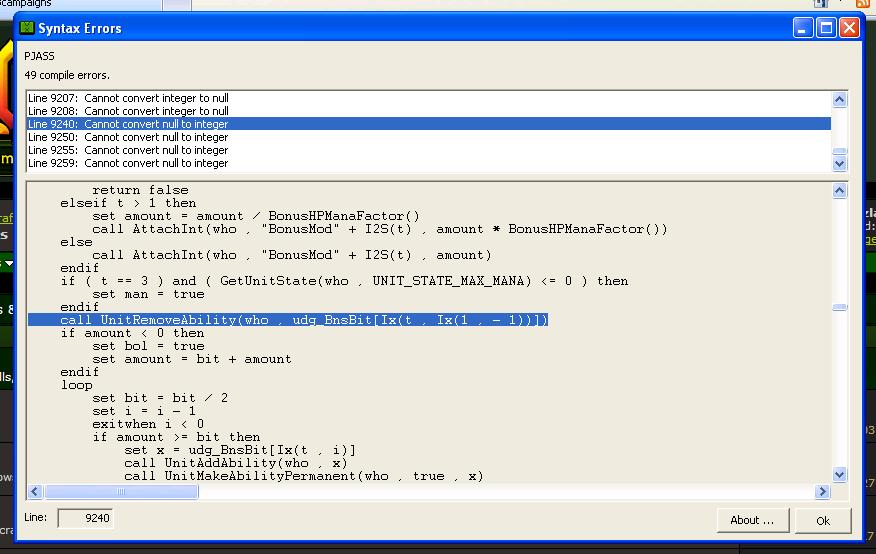The height and width of the screenshot is (554, 876).
Task: Select error Line 9207: Cannot convert integer to null
Action: click(x=429, y=98)
